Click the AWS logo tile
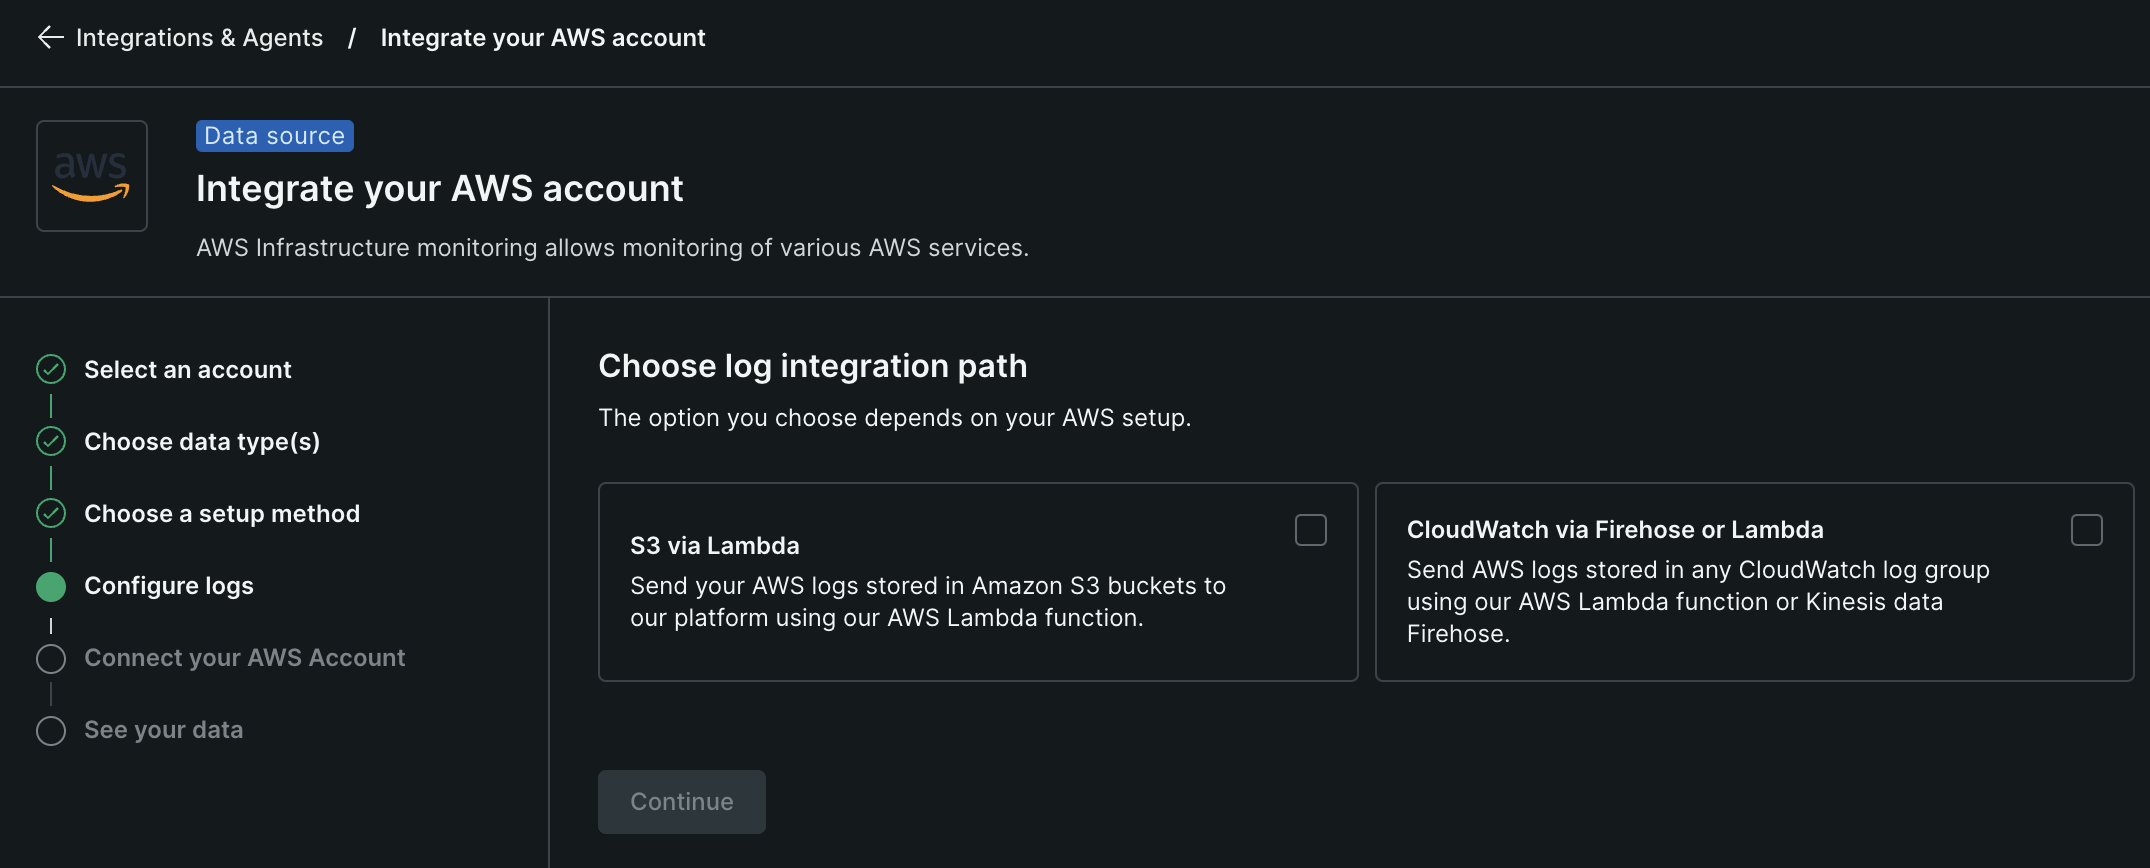The width and height of the screenshot is (2150, 868). coord(92,176)
